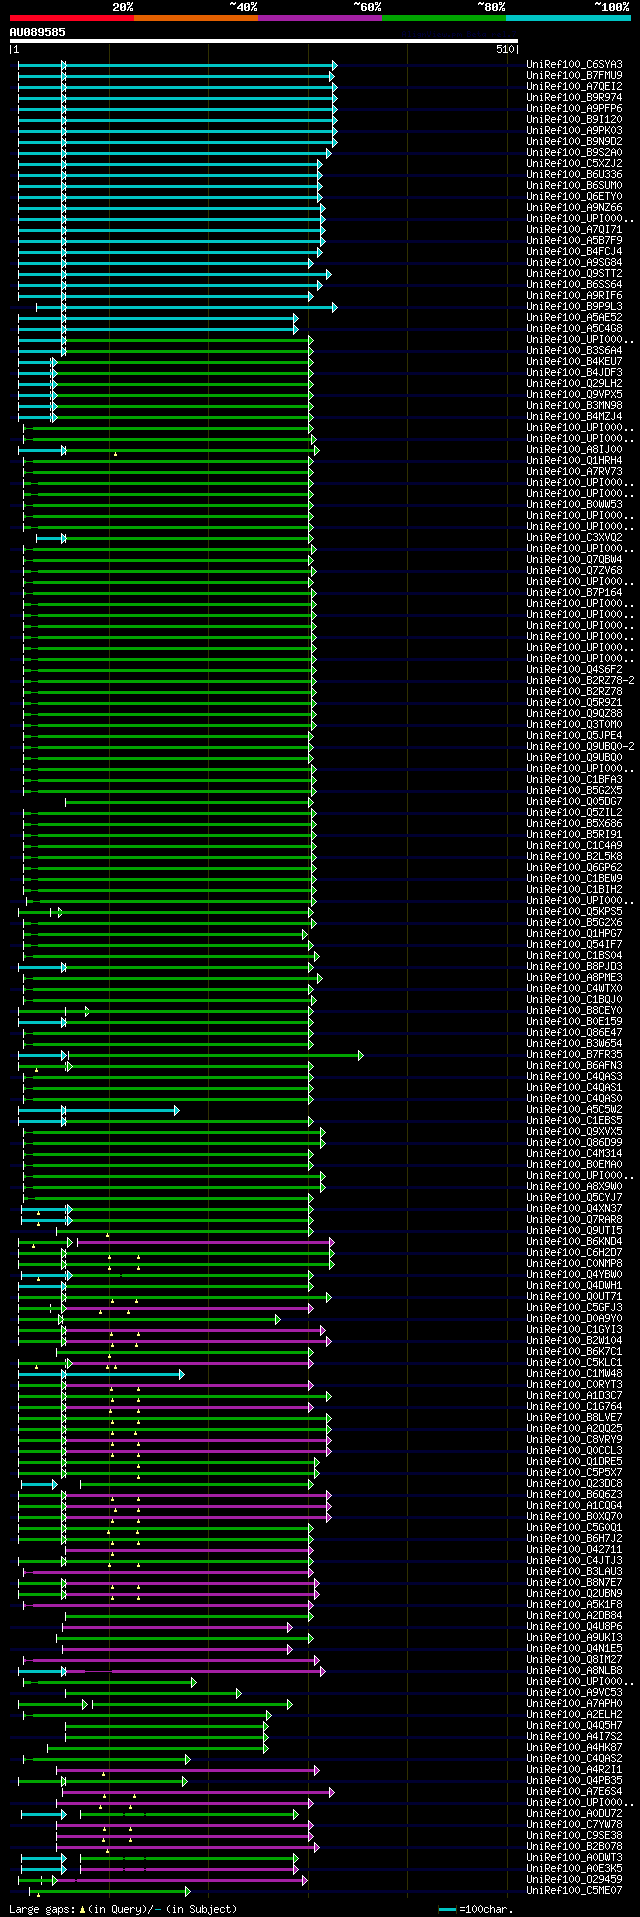640x1917 pixels.
Task: Click the hit label UniRef100_B8N7E7
Action: point(574,1583)
